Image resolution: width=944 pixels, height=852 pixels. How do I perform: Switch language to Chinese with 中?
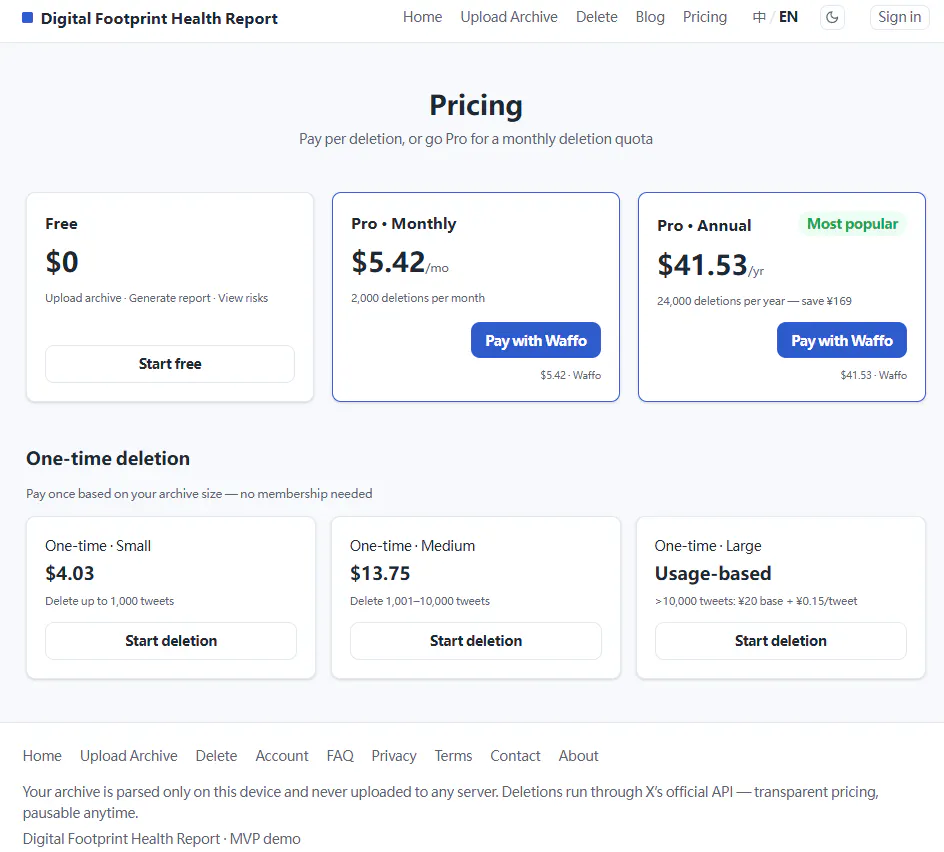coord(759,17)
